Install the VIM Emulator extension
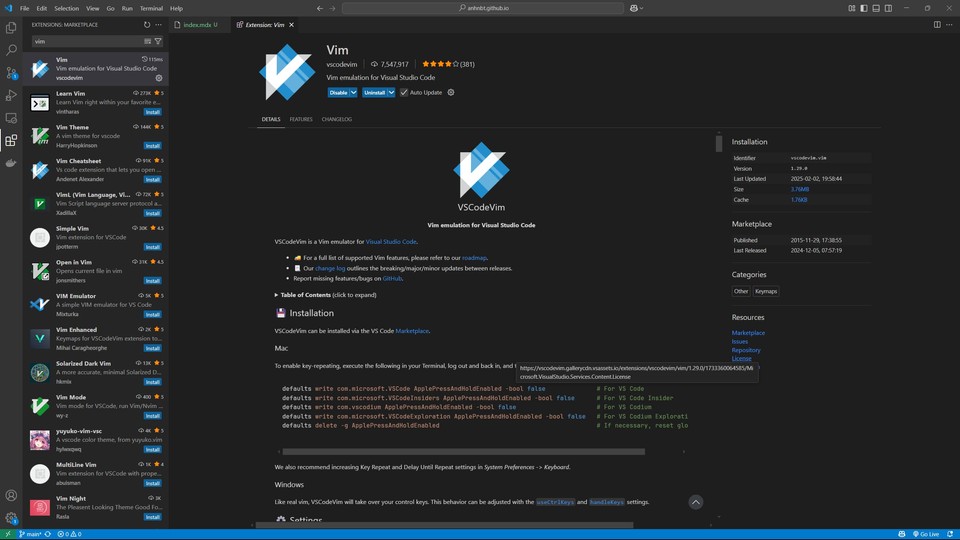Image resolution: width=960 pixels, height=540 pixels. tap(152, 315)
